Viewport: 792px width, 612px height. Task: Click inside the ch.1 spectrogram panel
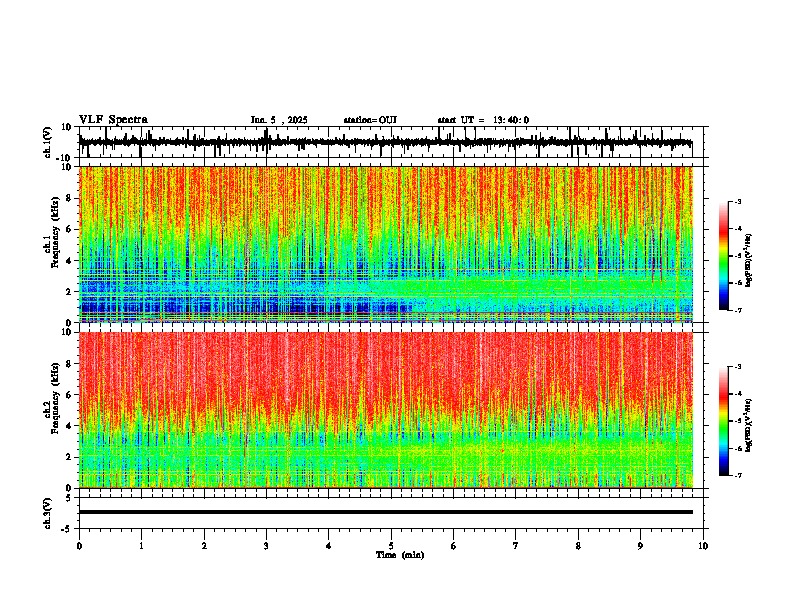click(385, 244)
